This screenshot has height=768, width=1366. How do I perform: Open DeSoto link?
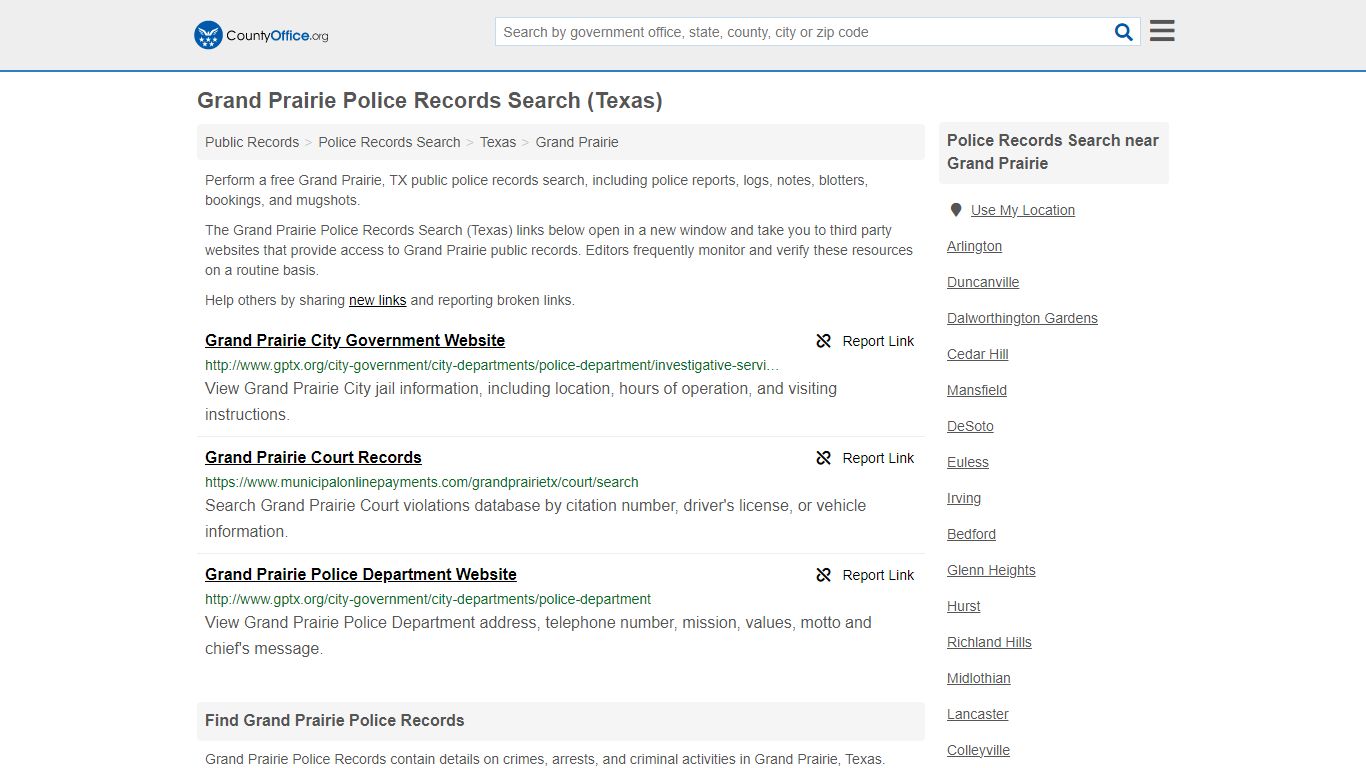[970, 426]
